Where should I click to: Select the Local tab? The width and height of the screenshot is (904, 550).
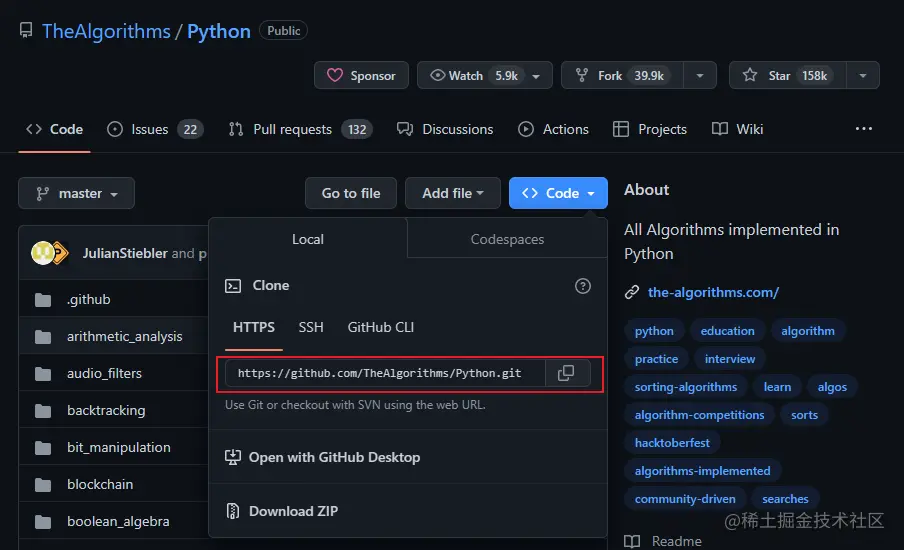tap(308, 239)
